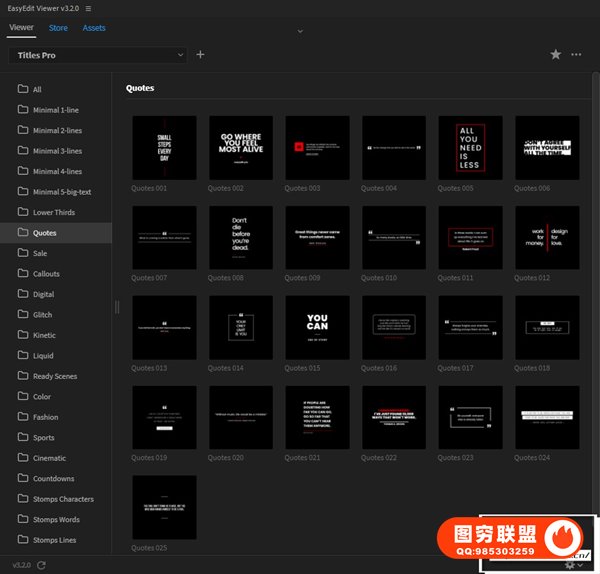Click the settings gear icon at bottom right

coord(570,565)
